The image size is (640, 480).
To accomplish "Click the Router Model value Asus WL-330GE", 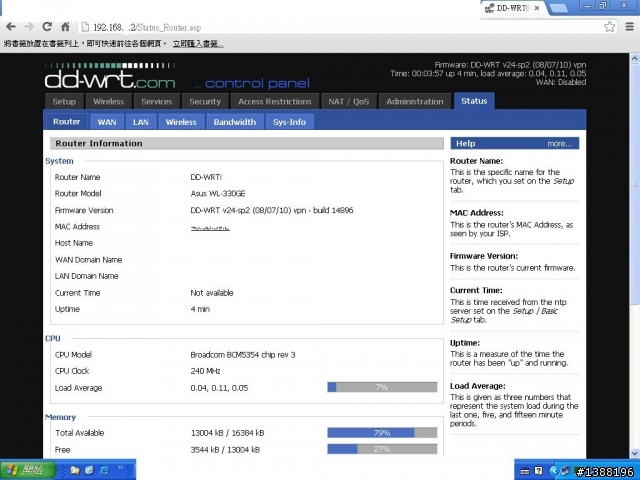I will point(218,193).
